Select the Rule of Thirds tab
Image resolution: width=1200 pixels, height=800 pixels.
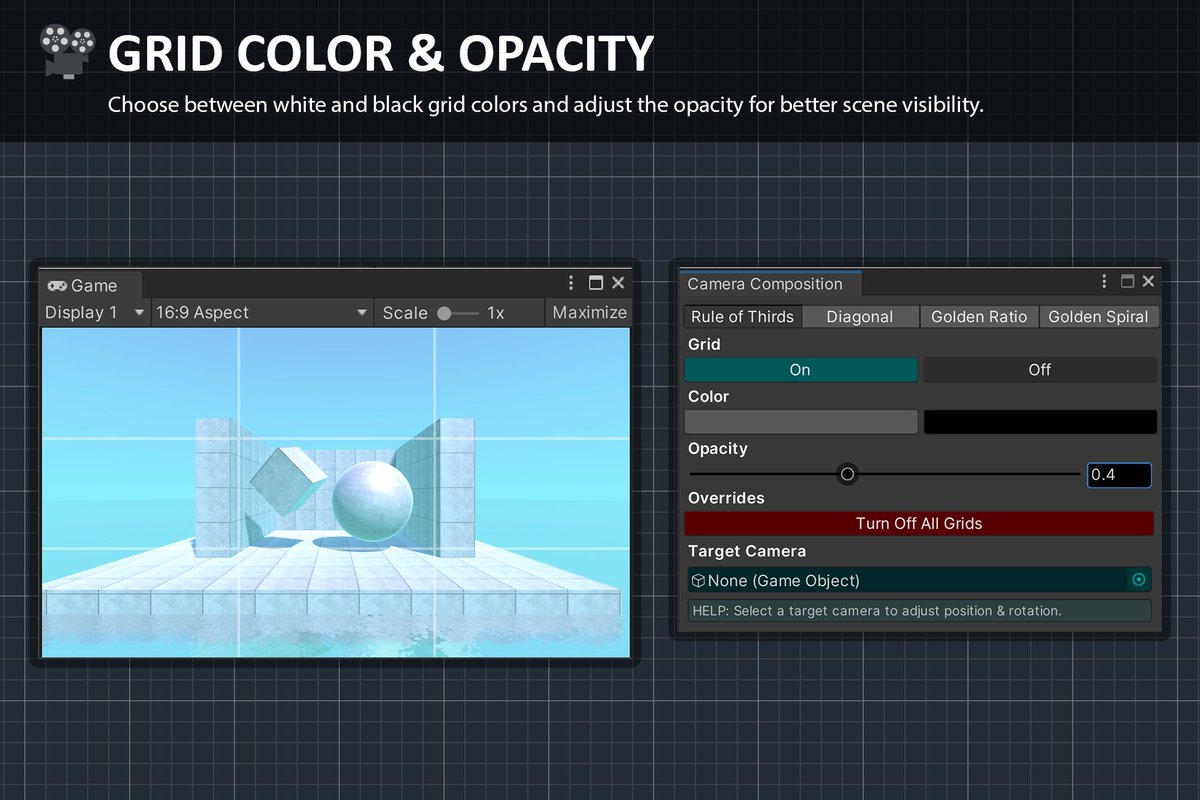742,317
